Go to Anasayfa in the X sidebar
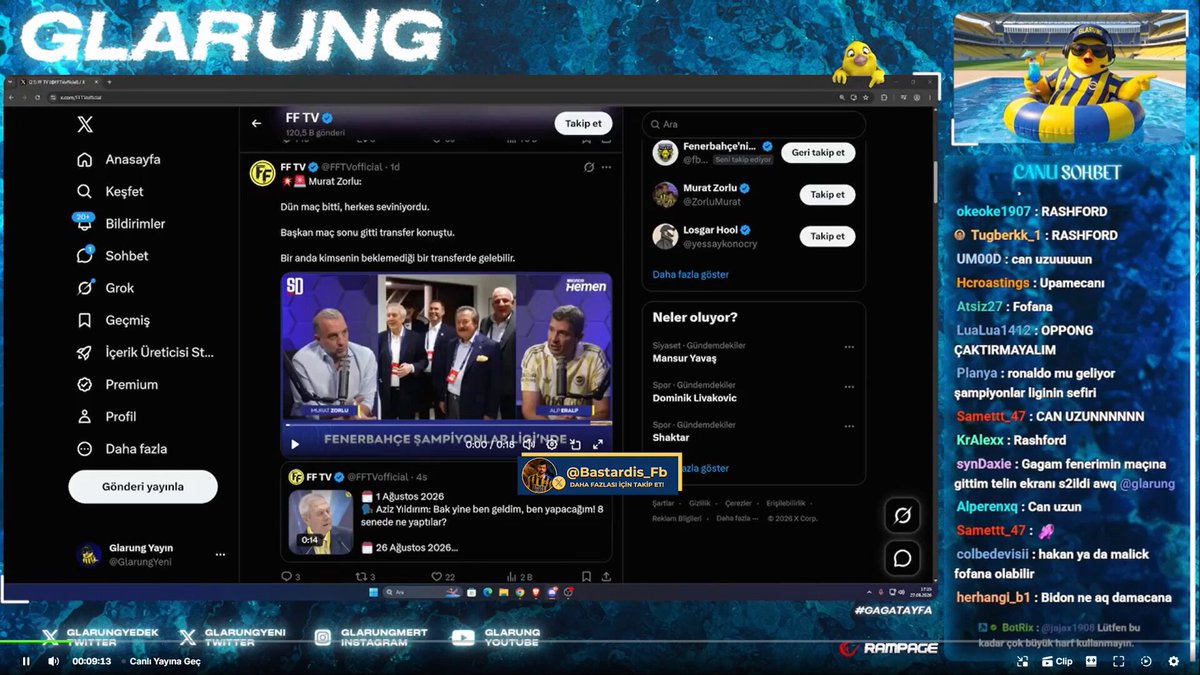 tap(120, 159)
